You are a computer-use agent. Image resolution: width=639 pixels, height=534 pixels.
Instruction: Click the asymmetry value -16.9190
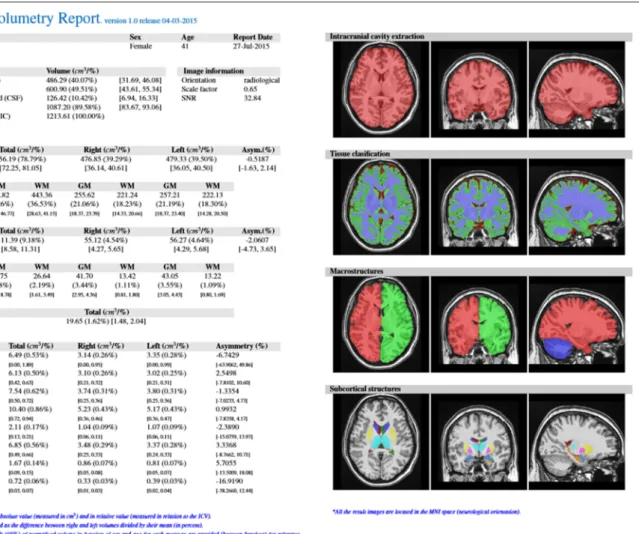(229, 481)
